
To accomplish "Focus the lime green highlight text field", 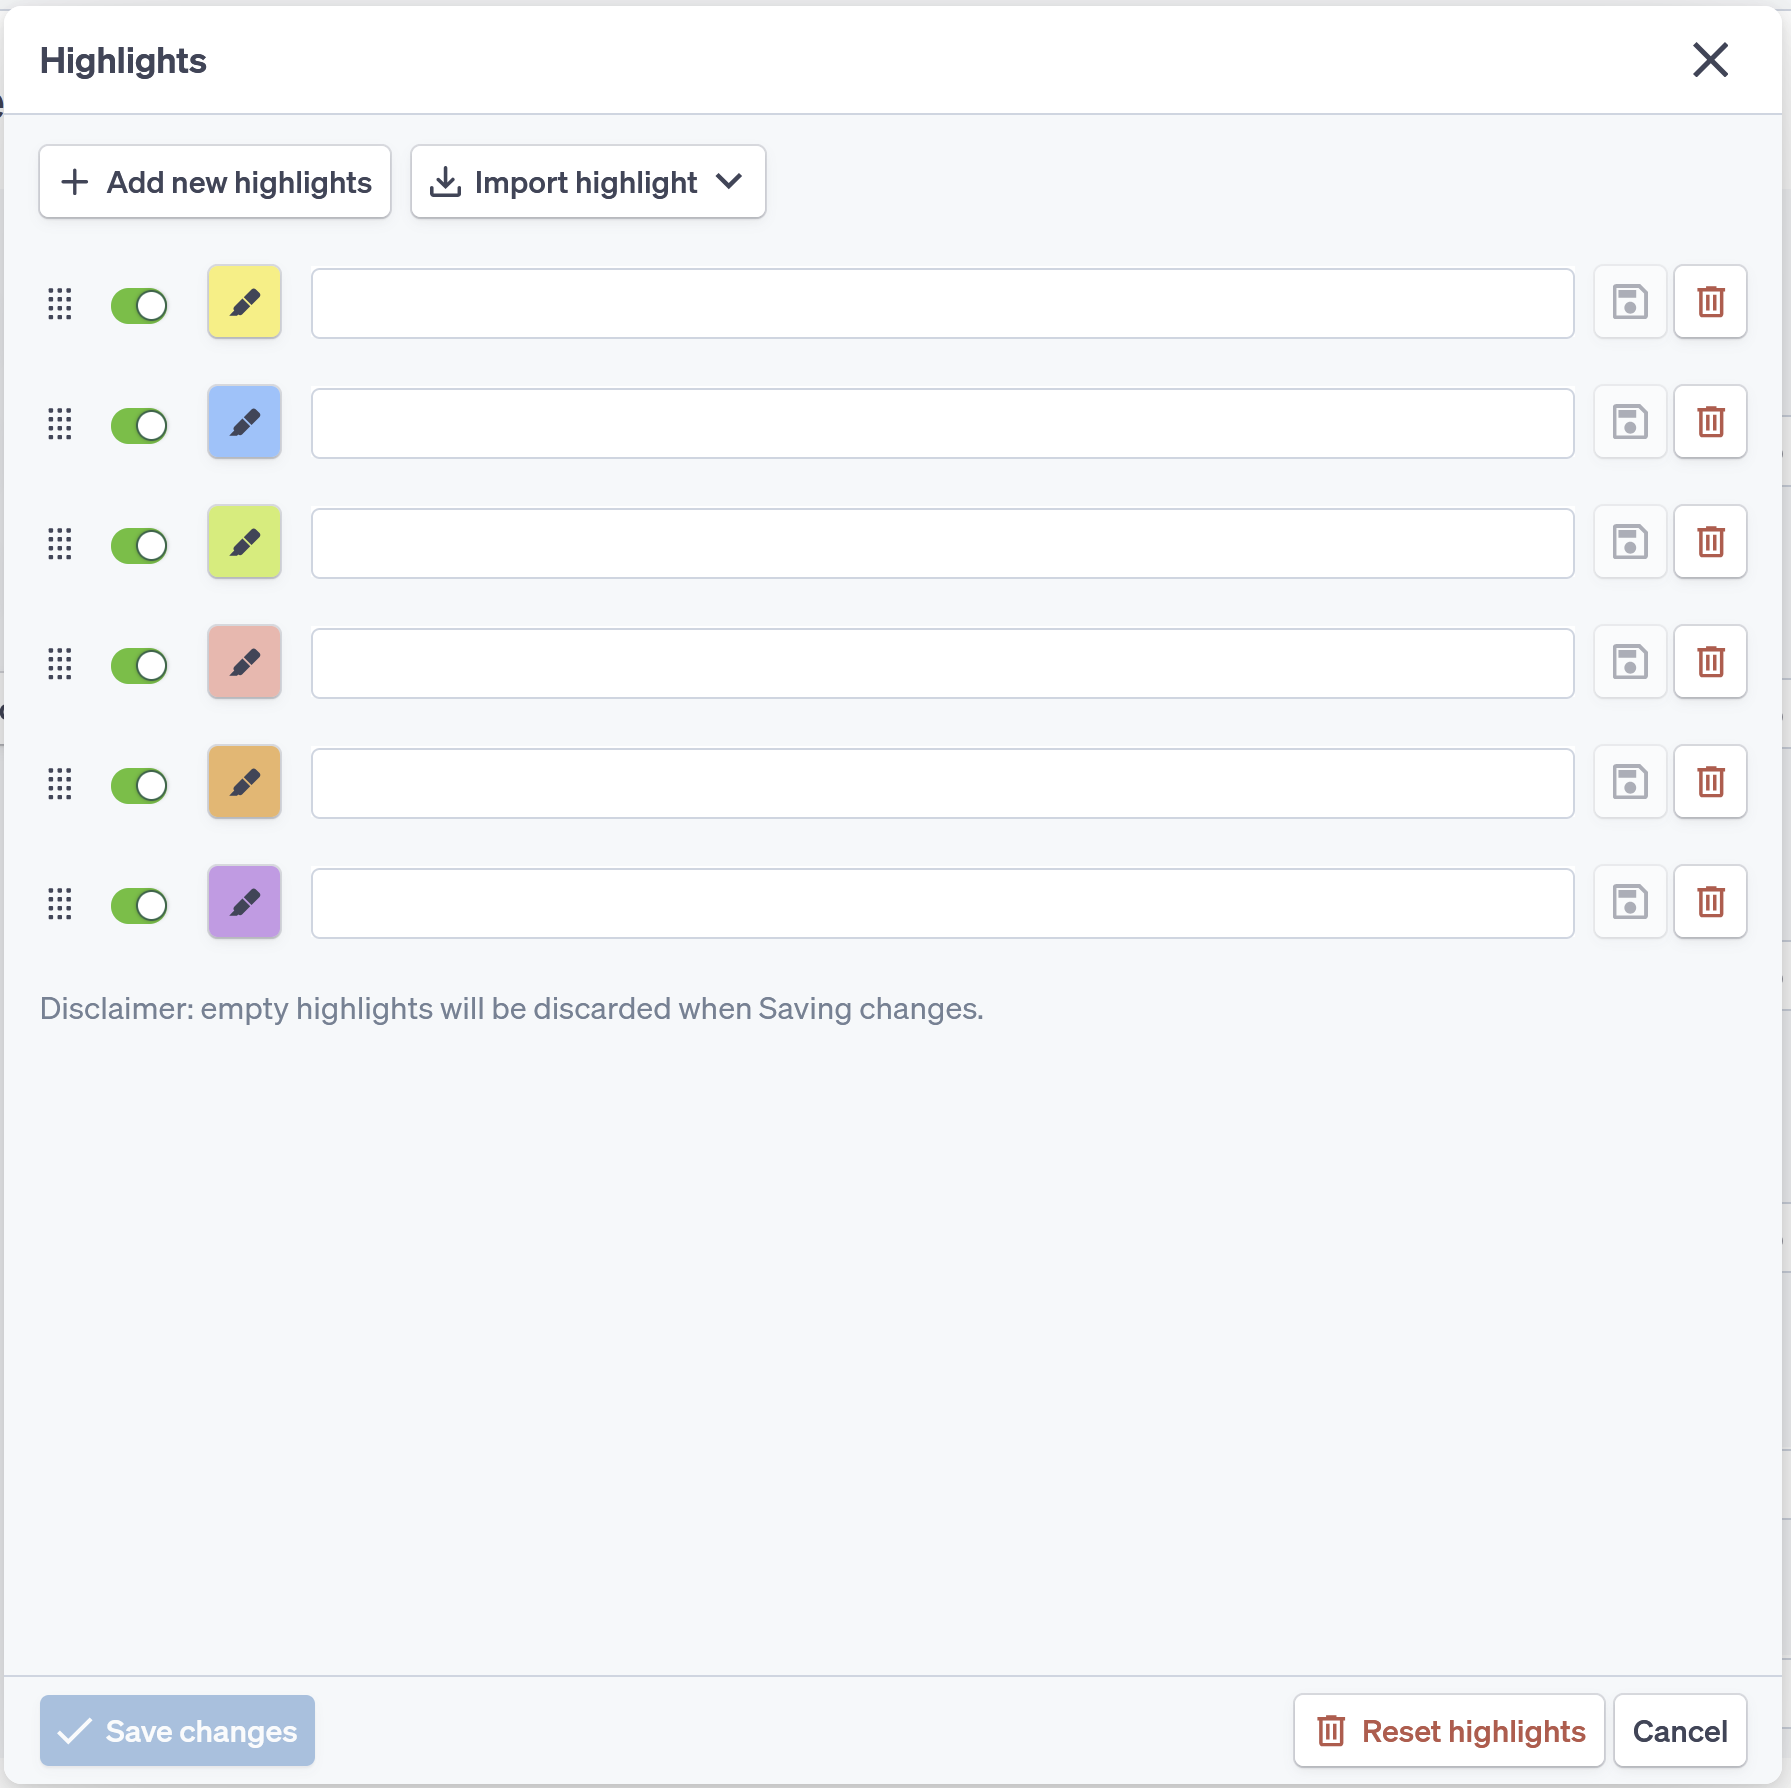I will (942, 543).
